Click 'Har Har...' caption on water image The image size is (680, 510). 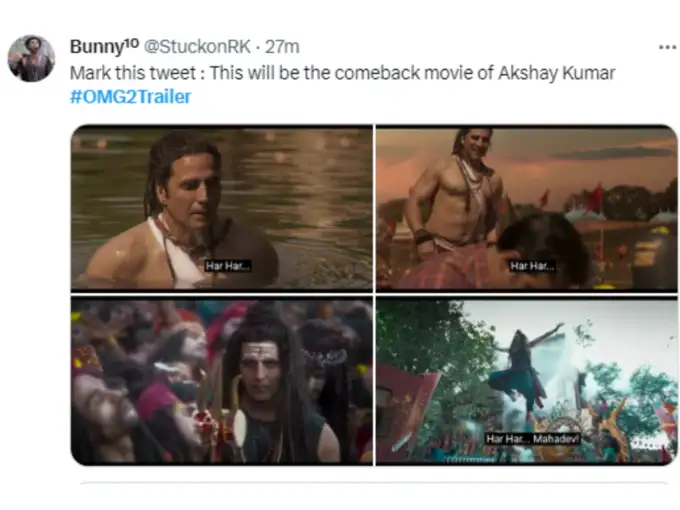[x=228, y=266]
